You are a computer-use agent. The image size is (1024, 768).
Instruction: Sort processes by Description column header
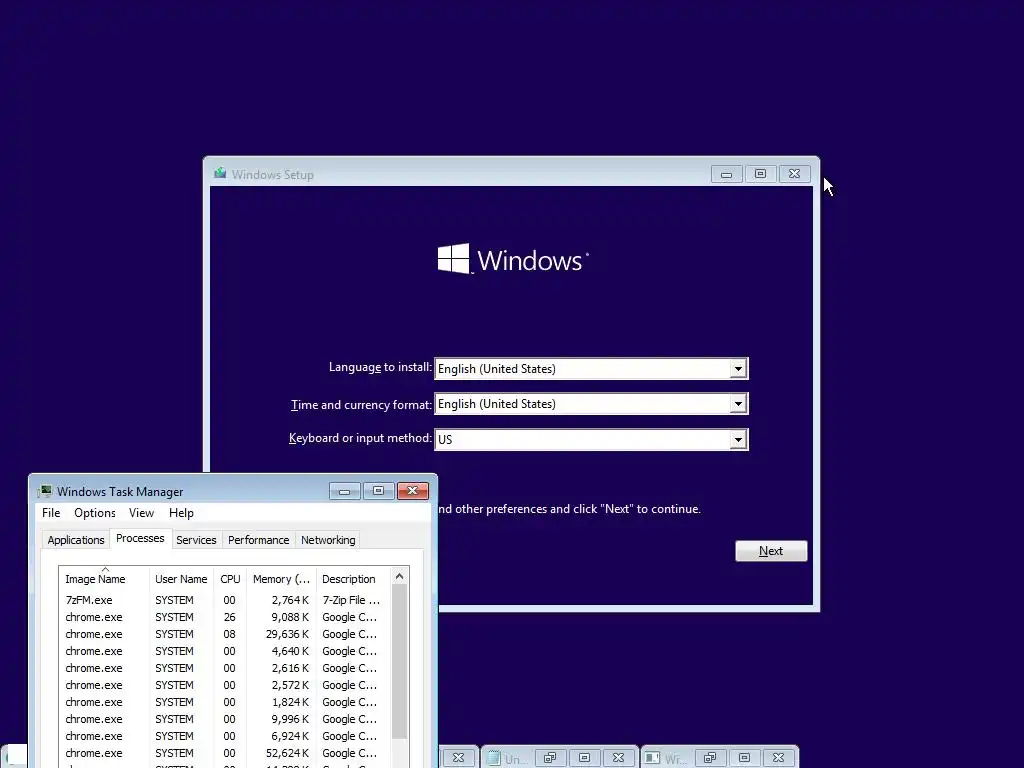pos(353,579)
